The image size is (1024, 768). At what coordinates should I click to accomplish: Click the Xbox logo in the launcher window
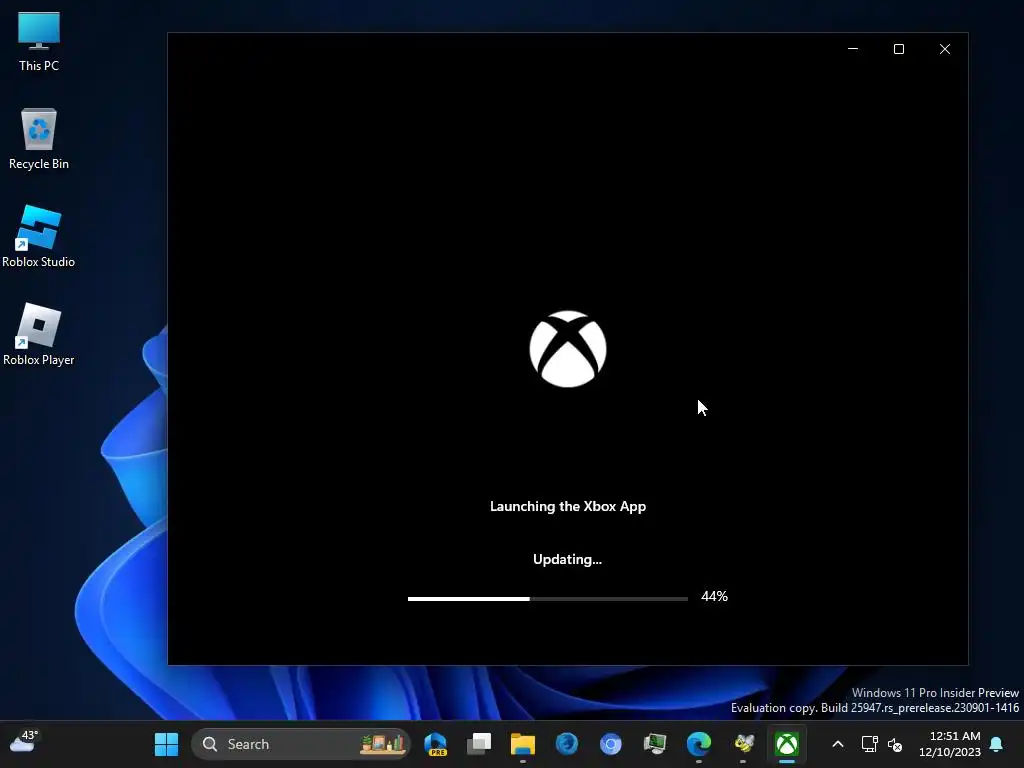click(x=568, y=349)
